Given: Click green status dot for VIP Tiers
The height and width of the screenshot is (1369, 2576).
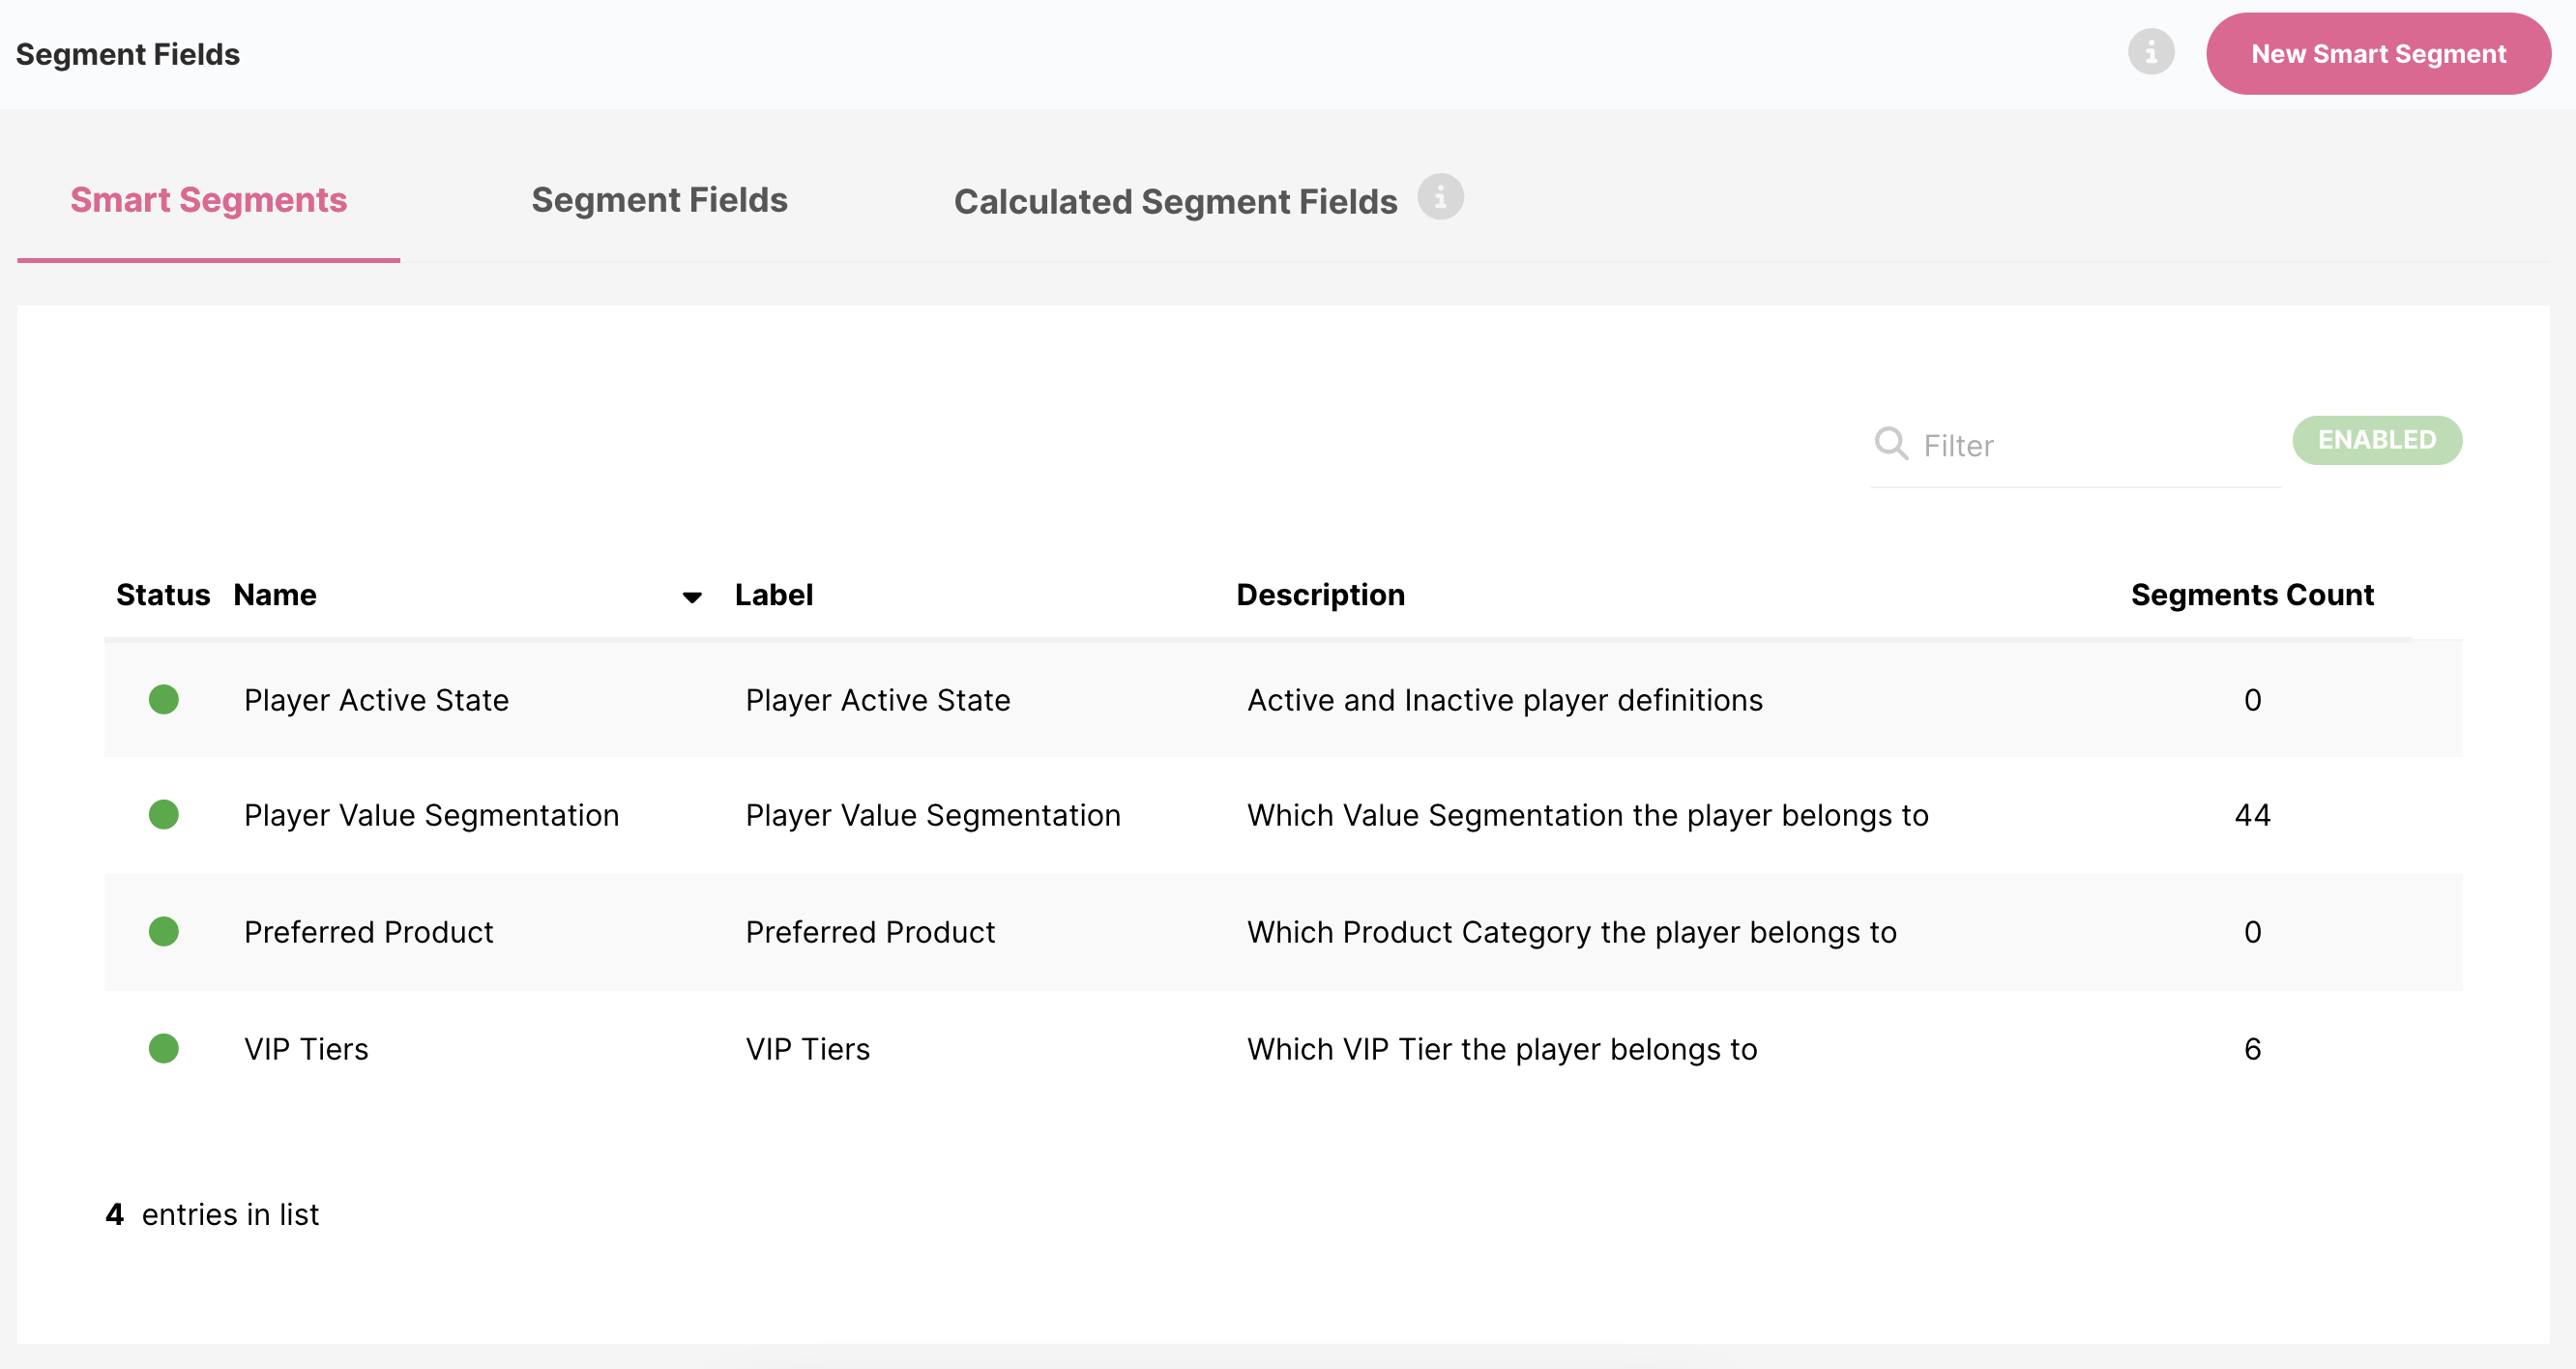Looking at the screenshot, I should click(x=163, y=1048).
